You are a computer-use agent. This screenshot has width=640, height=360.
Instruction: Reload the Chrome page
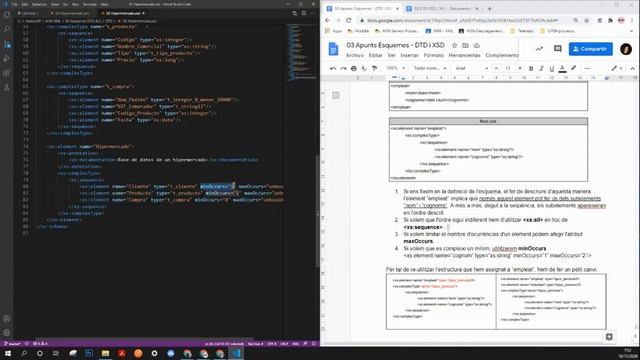coord(349,20)
